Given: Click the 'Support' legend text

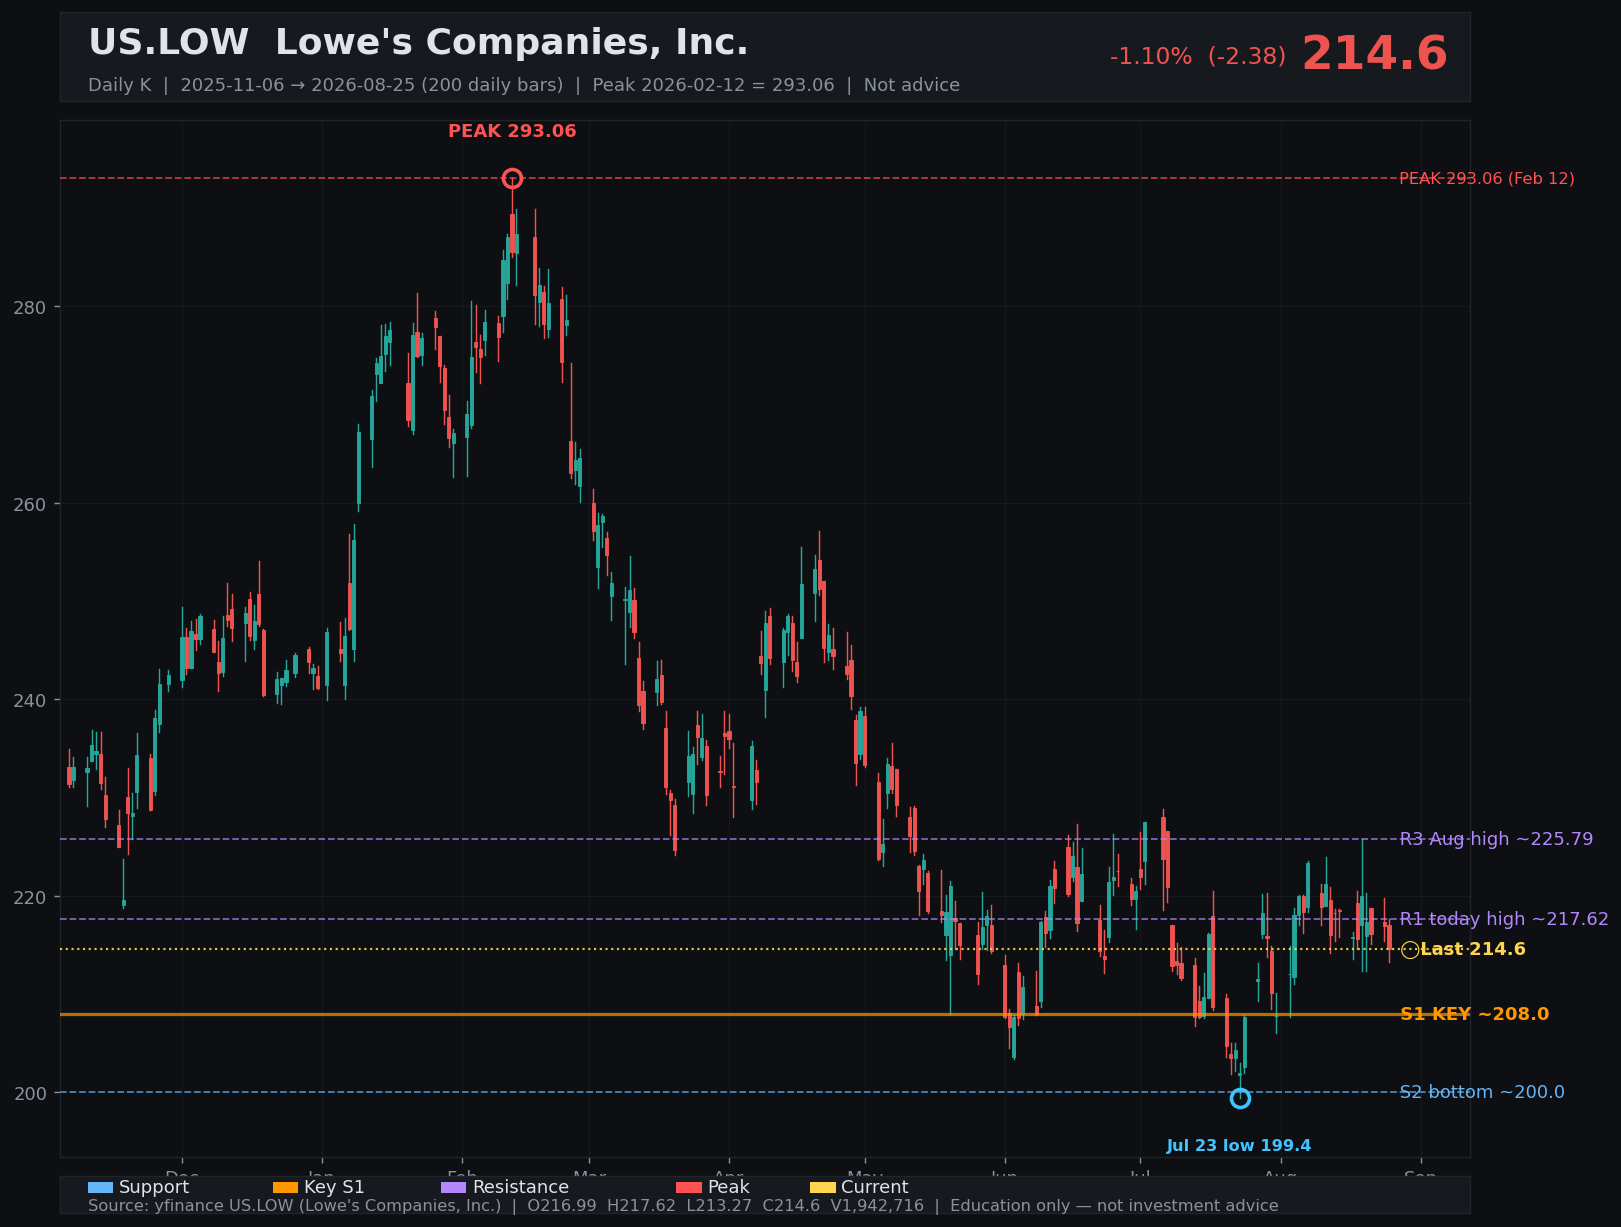Looking at the screenshot, I should 154,1187.
